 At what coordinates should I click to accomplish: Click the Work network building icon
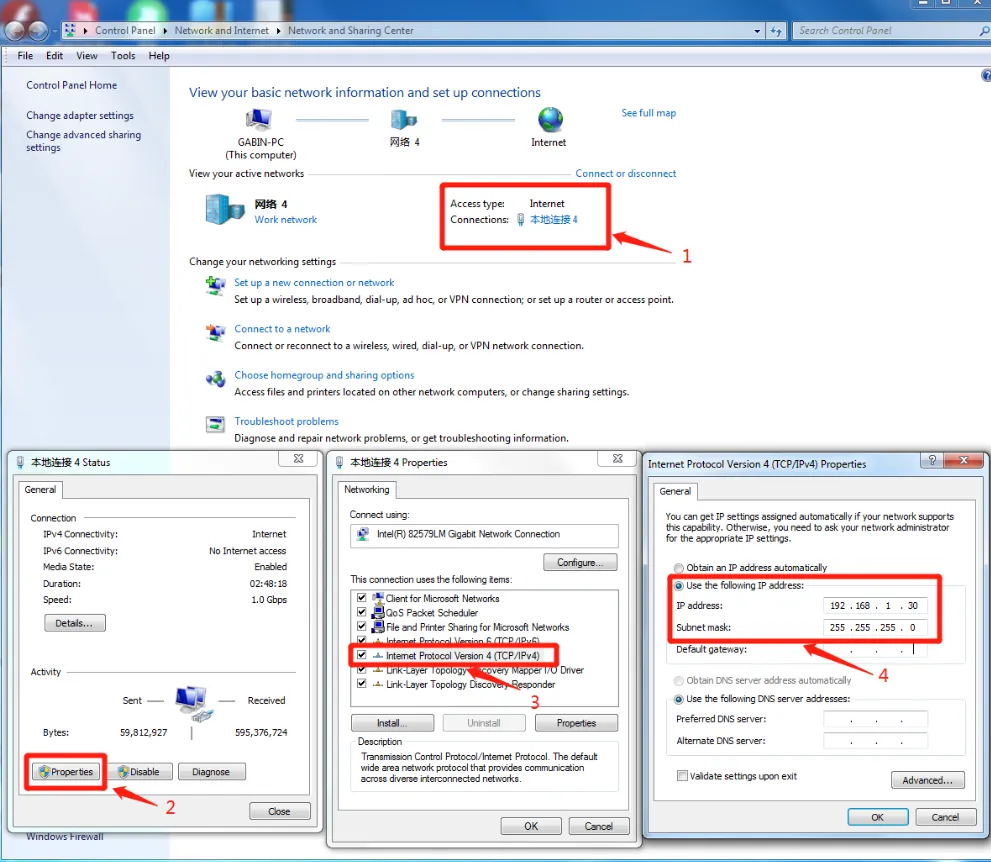tap(225, 209)
